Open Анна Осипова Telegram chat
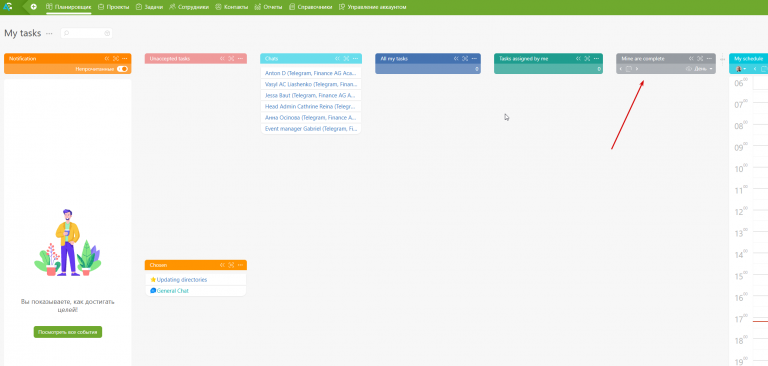 point(311,118)
